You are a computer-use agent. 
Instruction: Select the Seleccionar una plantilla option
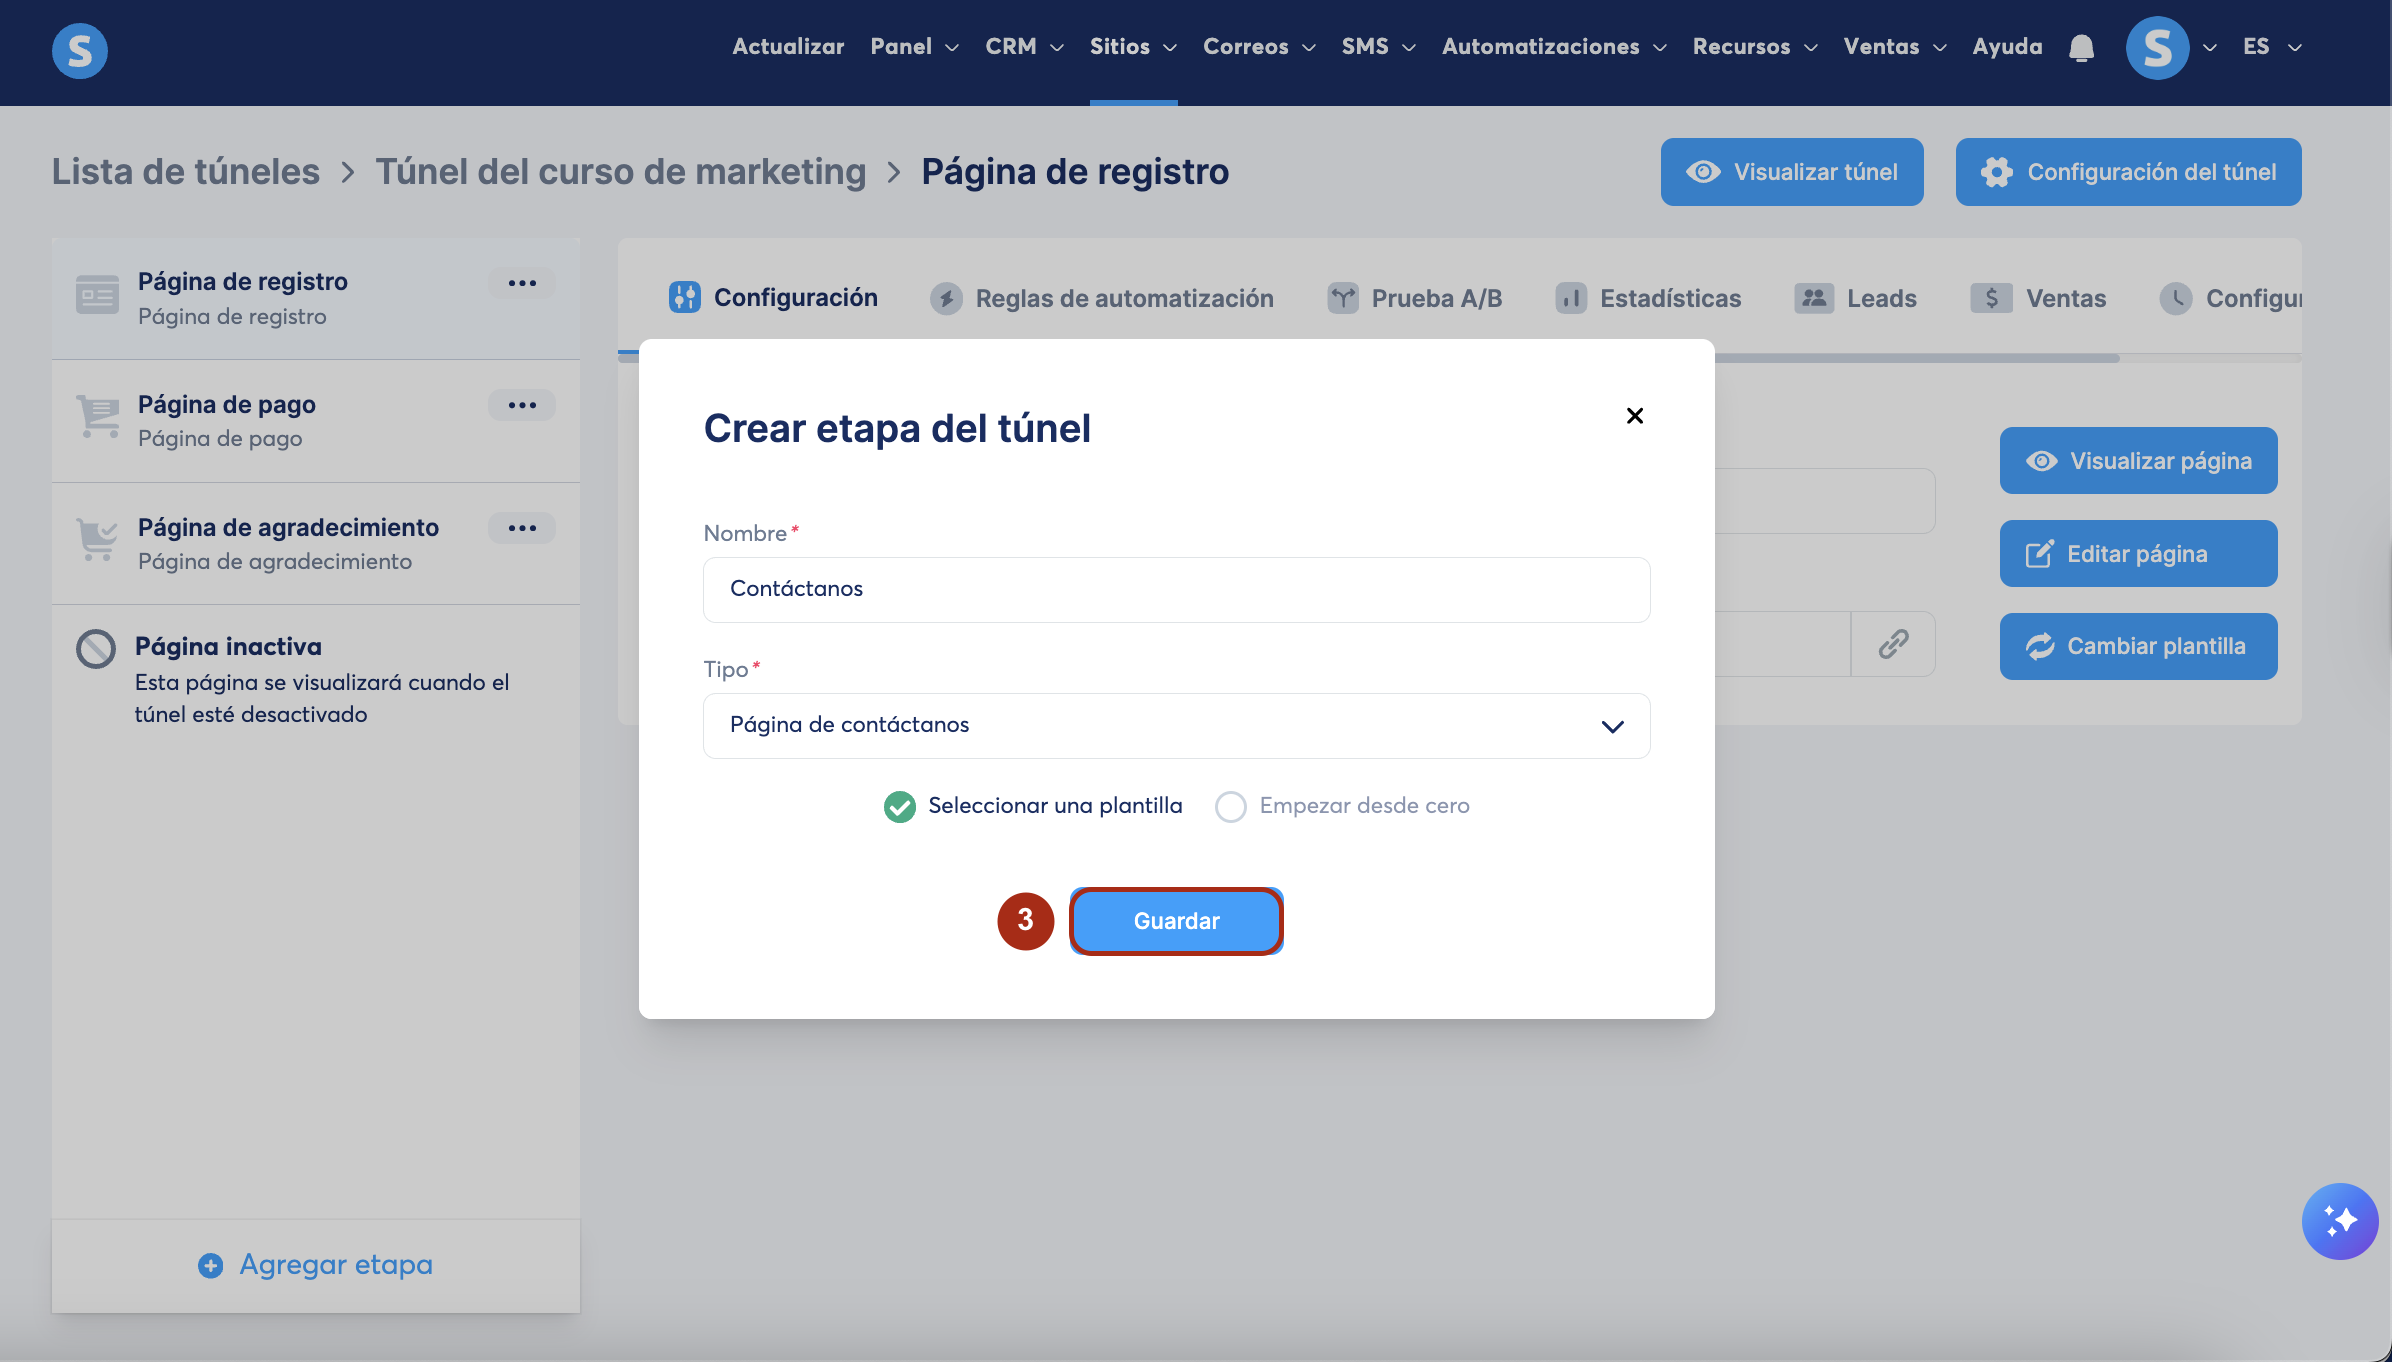coord(900,806)
